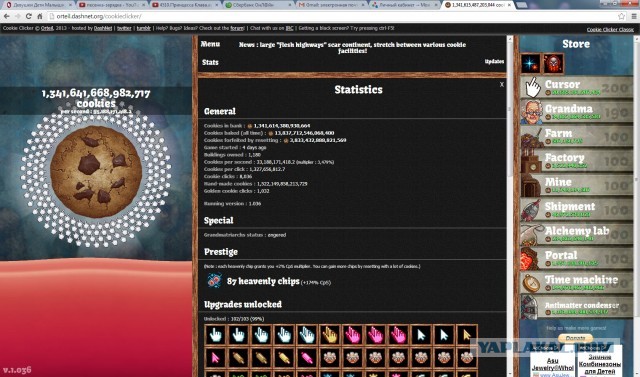The width and height of the screenshot is (640, 377).
Task: Open Cookie Clicker Classic link
Action: (610, 30)
